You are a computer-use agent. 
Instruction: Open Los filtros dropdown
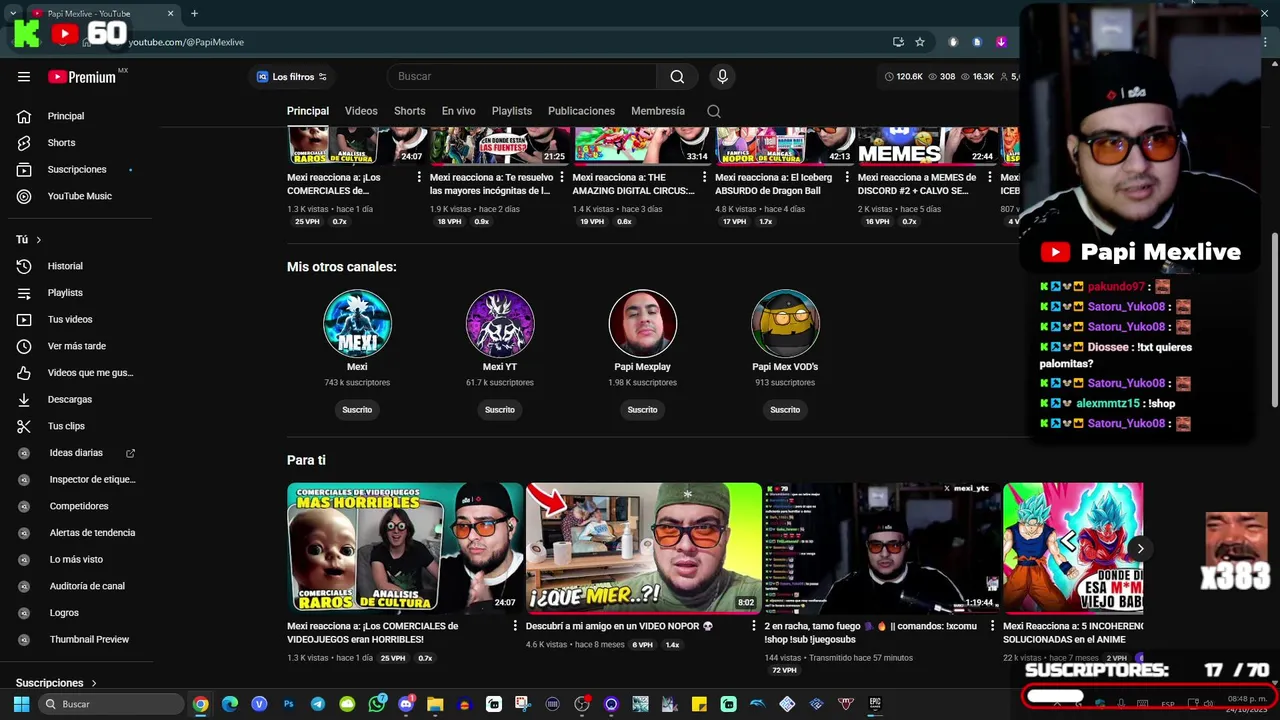point(291,77)
